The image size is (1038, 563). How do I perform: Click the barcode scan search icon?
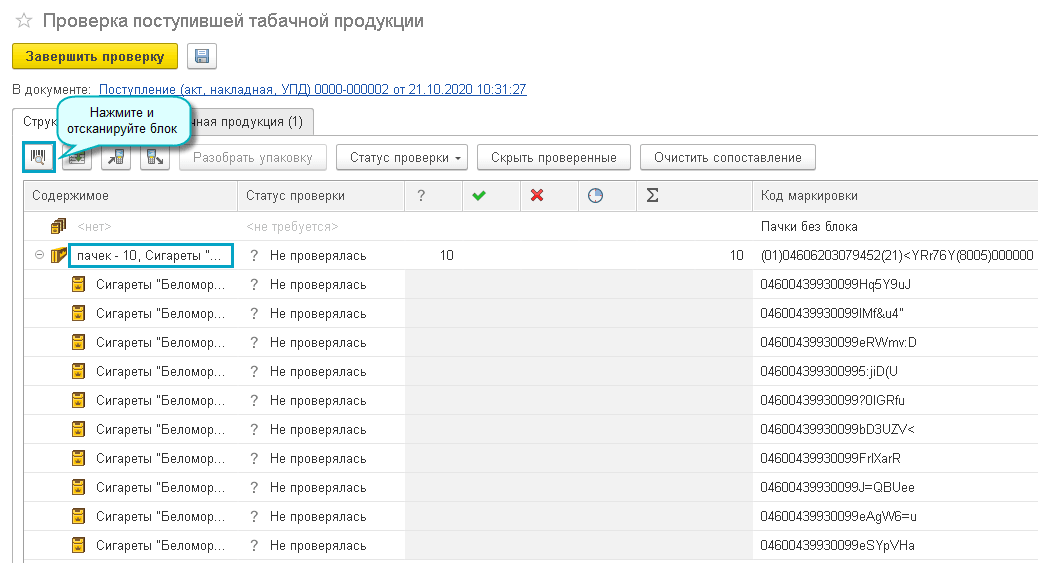click(x=39, y=157)
